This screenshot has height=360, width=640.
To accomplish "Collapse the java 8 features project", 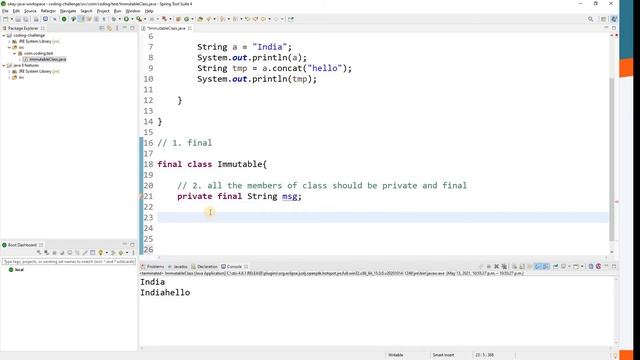I will 4,65.
